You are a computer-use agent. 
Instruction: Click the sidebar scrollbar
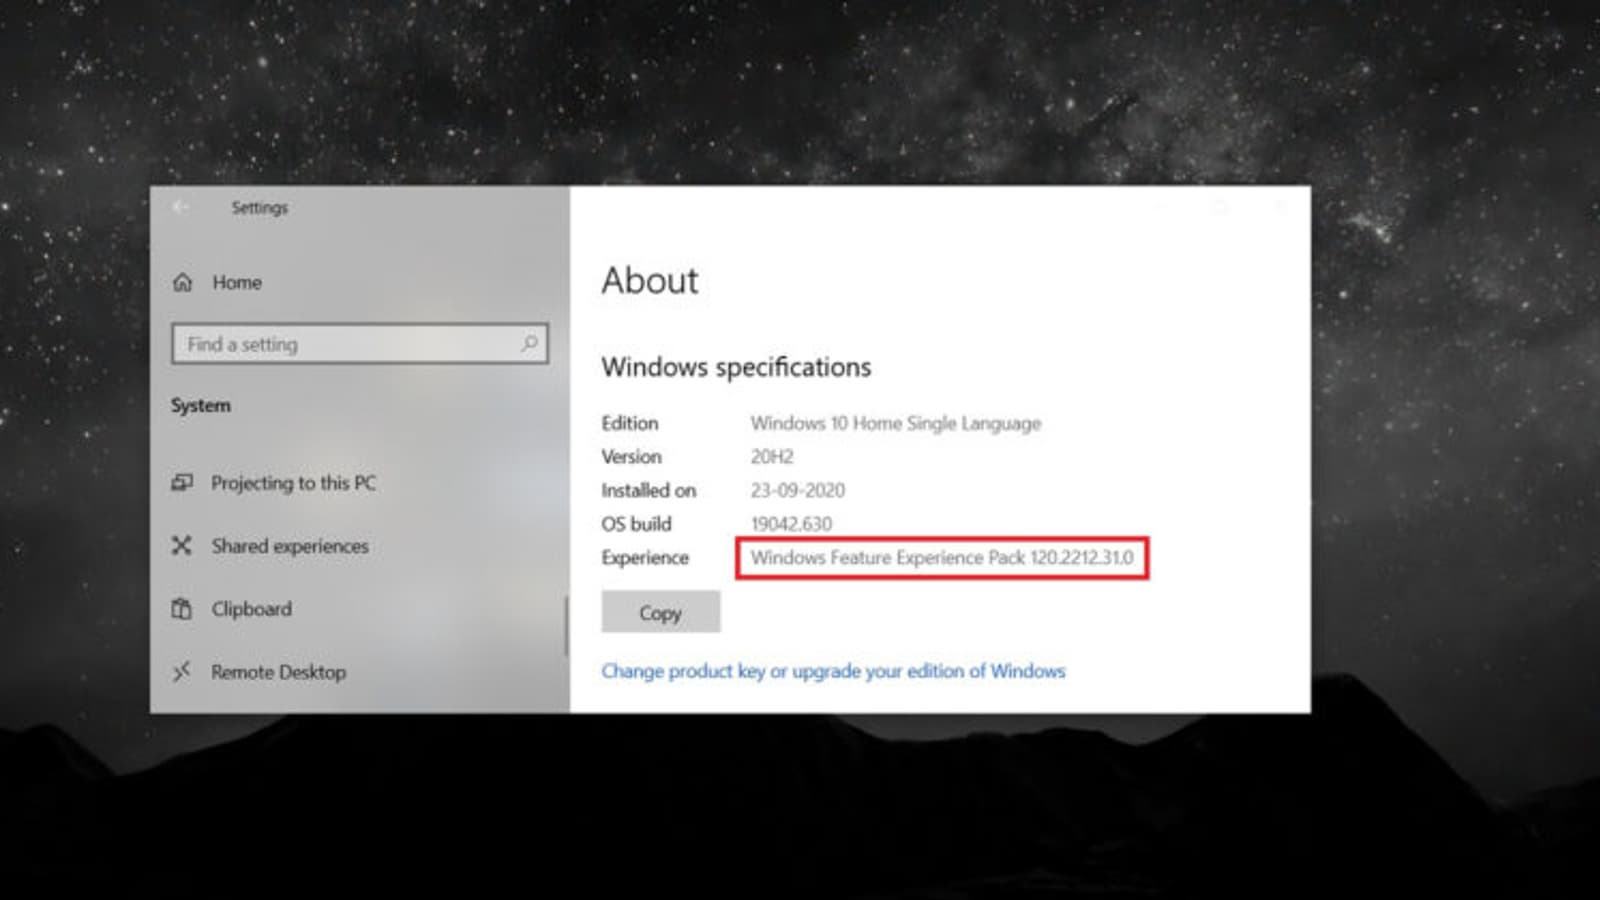(x=566, y=626)
